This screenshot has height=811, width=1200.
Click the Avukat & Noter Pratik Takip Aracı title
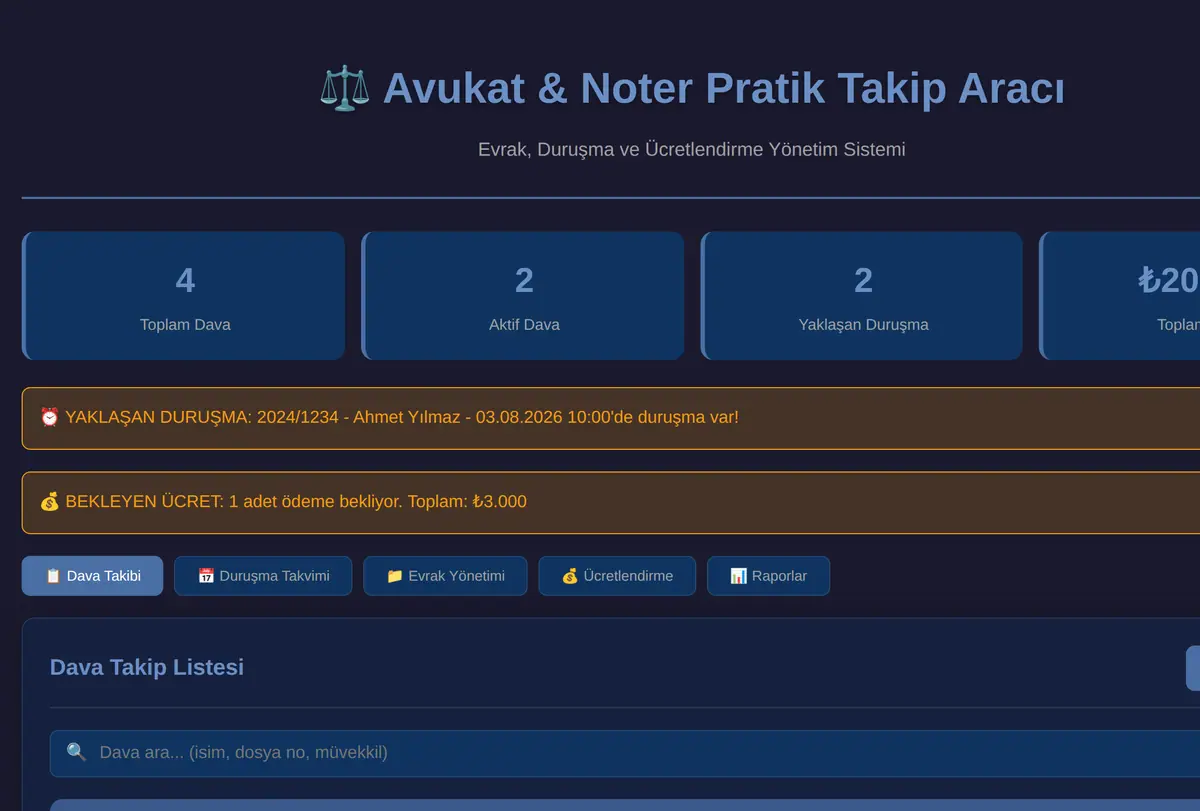(724, 88)
